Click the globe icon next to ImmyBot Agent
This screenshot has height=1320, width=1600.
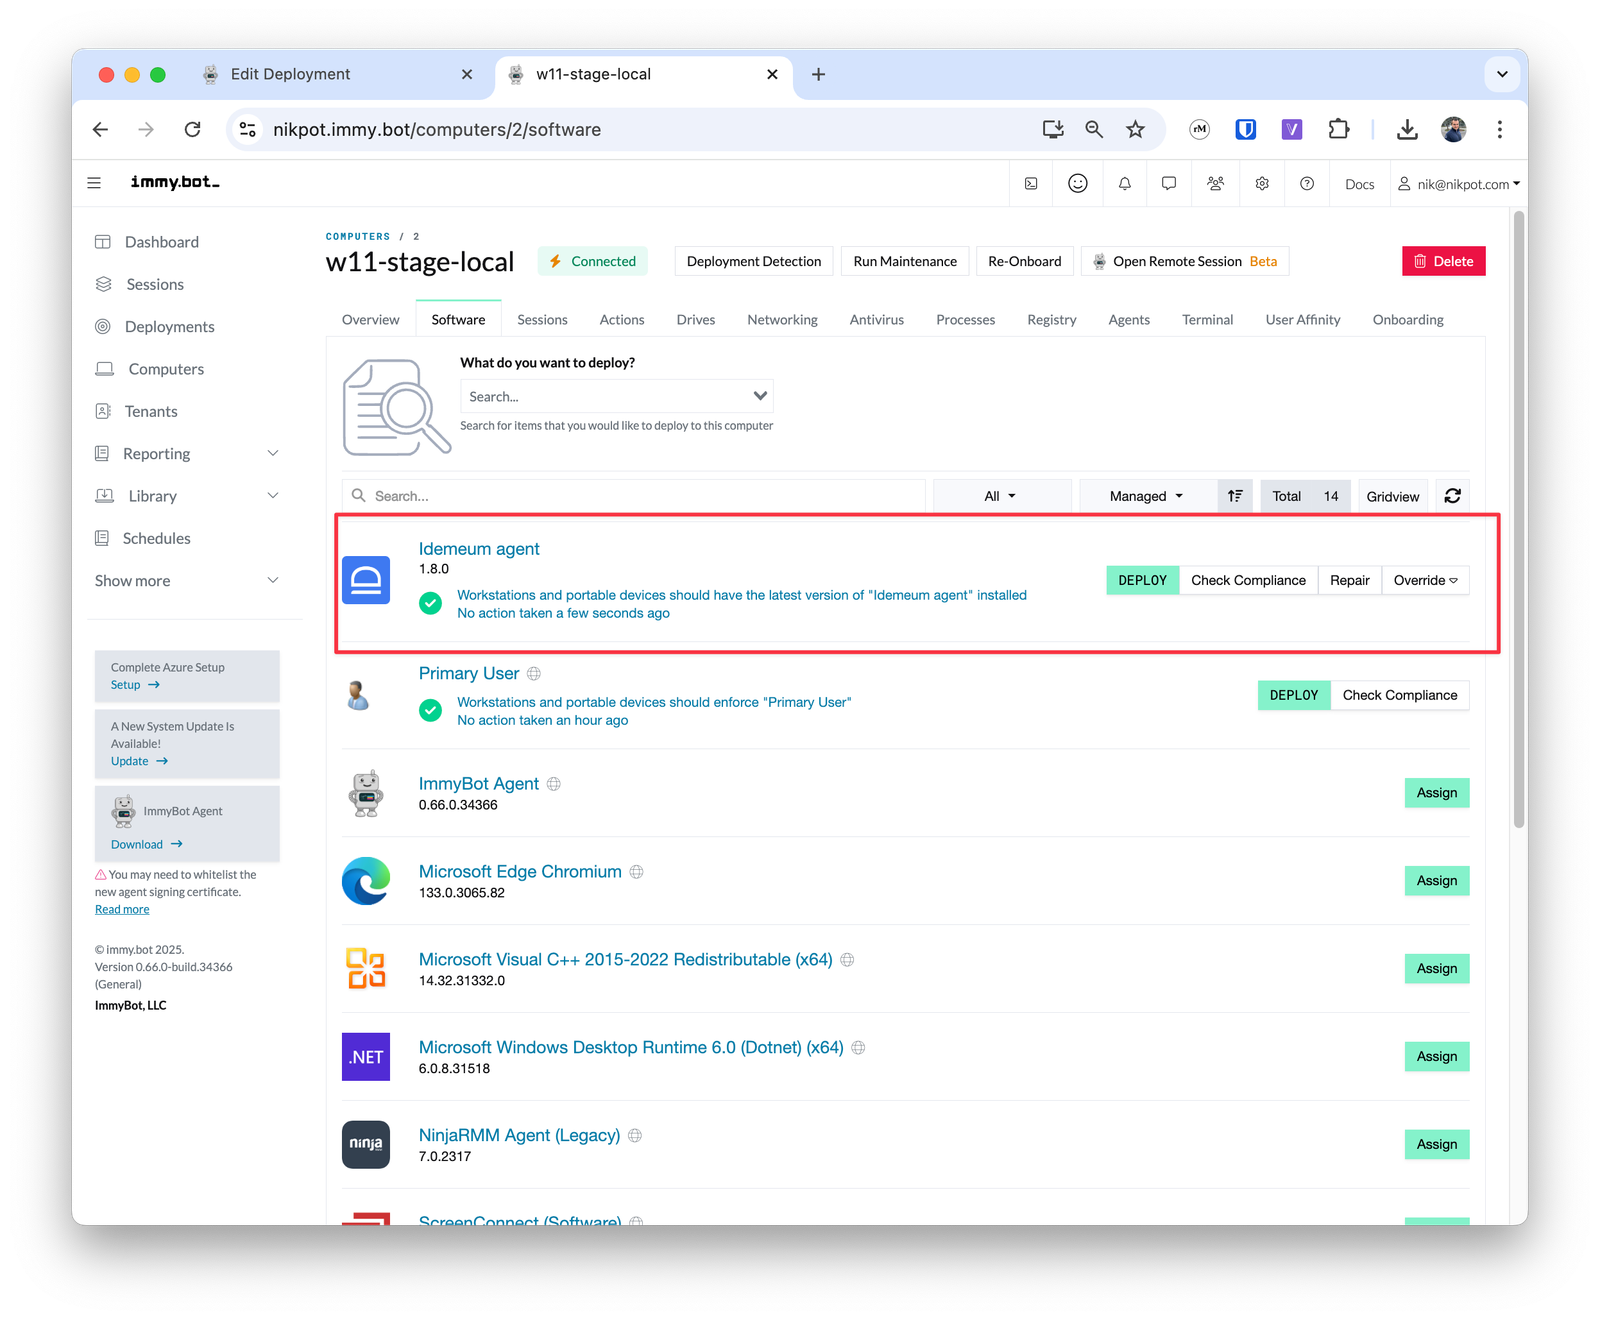tap(554, 784)
